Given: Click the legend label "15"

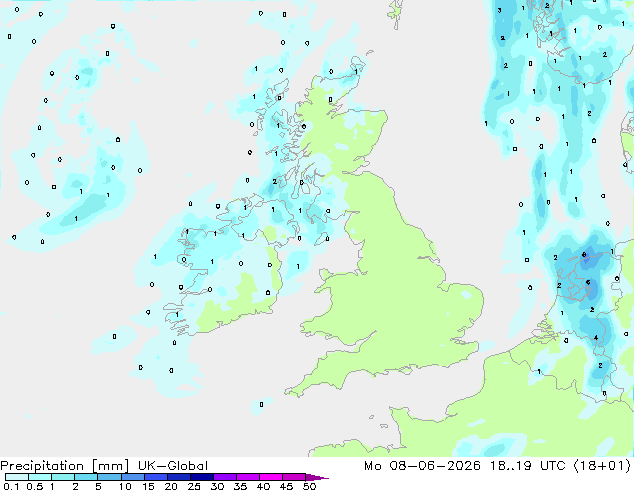Looking at the screenshot, I should tap(148, 486).
